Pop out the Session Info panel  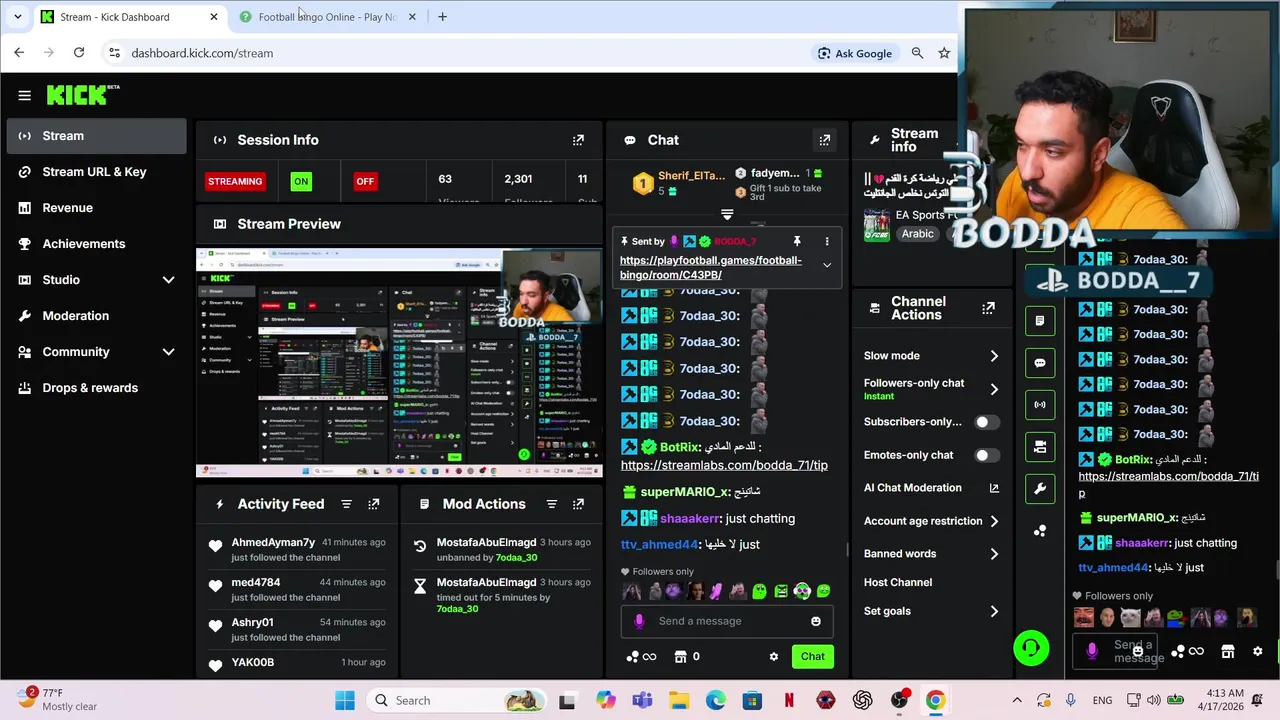[578, 140]
